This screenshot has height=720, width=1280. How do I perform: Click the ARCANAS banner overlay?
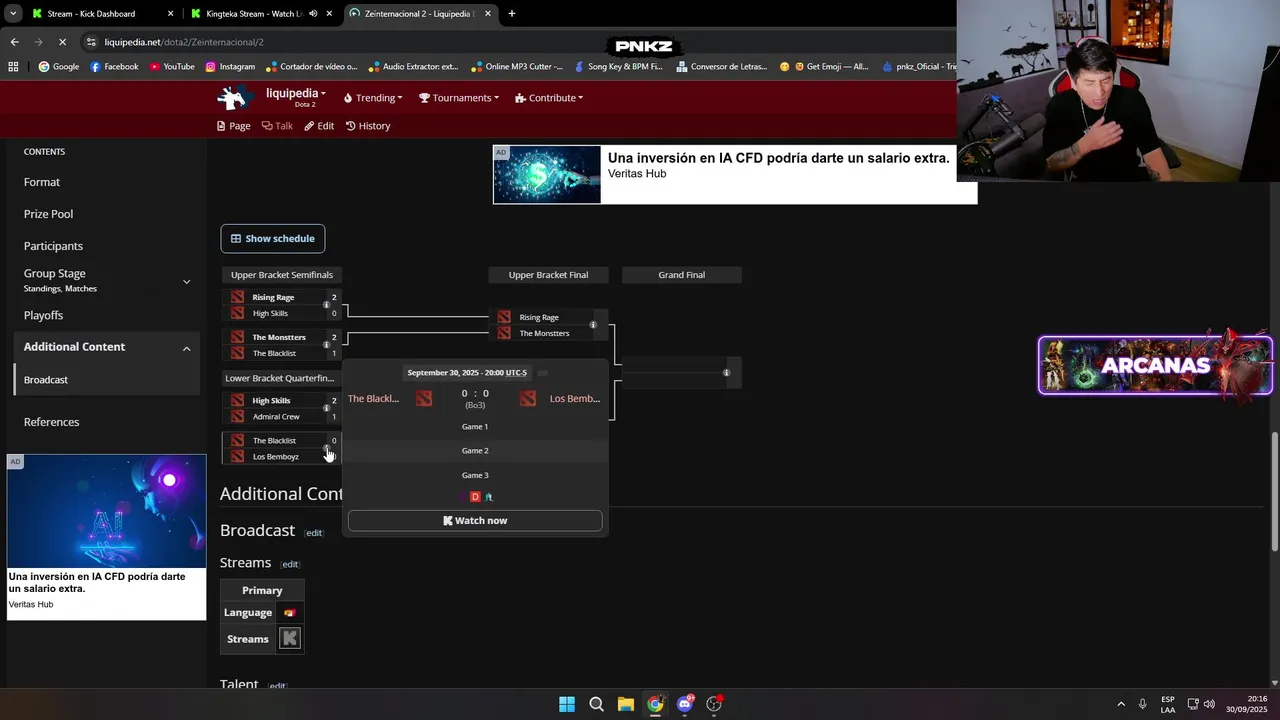click(x=1155, y=365)
